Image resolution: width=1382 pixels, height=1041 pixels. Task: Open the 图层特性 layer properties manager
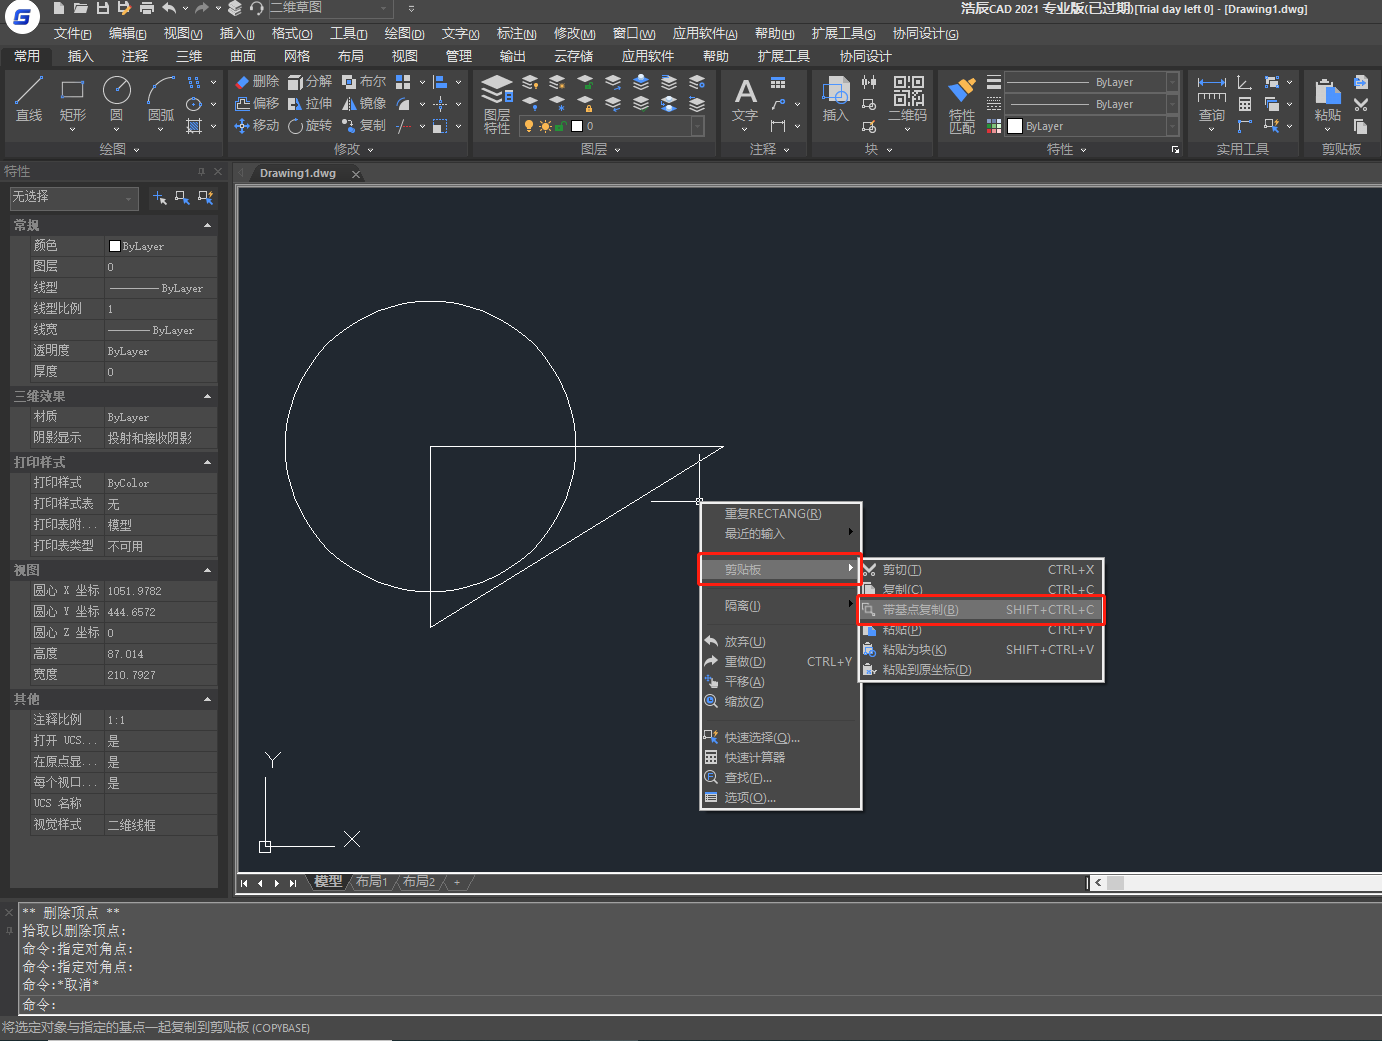(497, 102)
